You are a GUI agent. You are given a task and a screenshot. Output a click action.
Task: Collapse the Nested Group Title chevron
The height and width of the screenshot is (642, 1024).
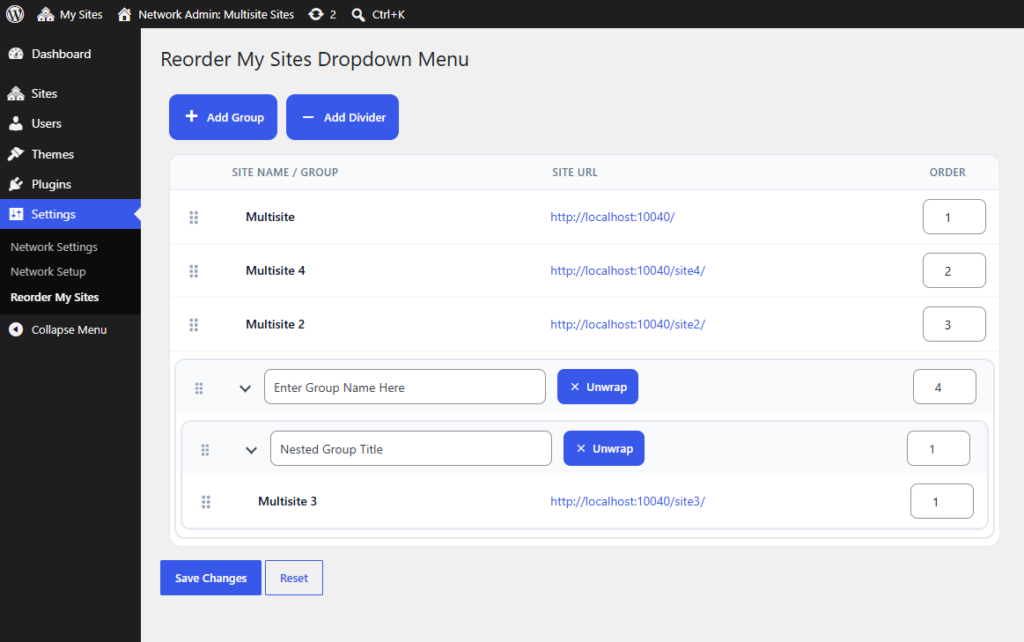251,449
